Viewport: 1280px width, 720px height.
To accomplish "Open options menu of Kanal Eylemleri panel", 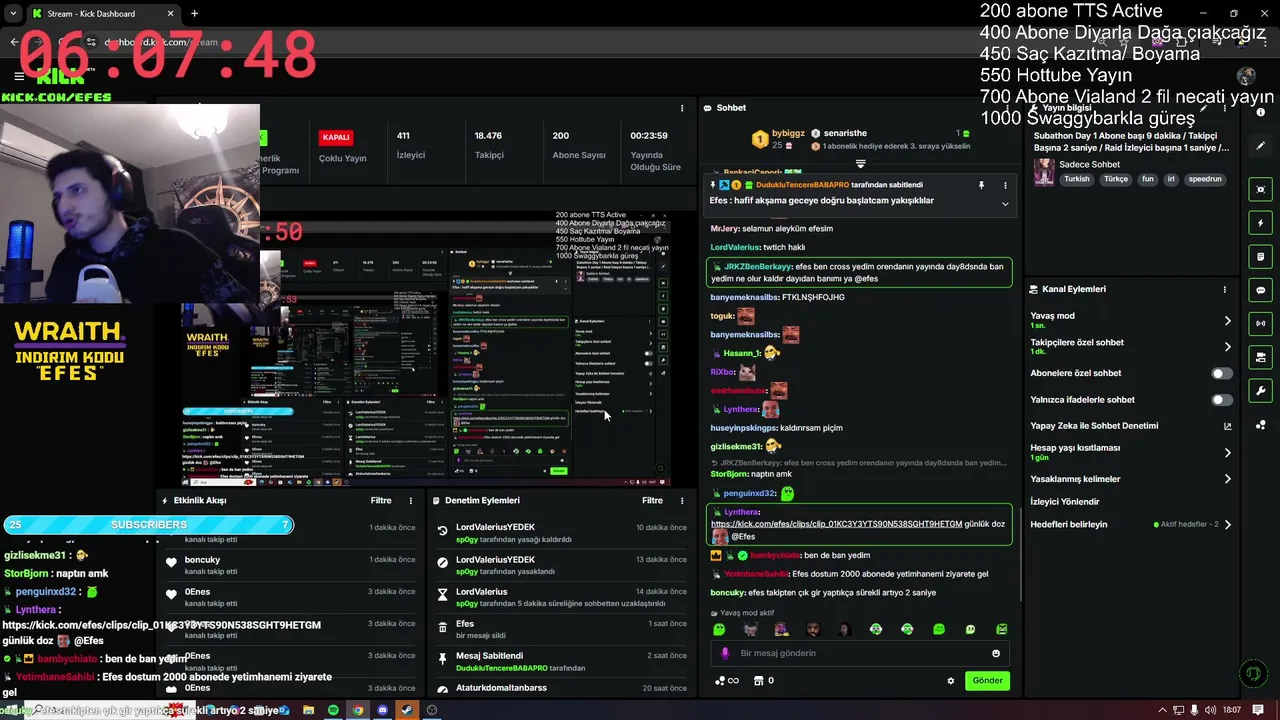I will 1224,289.
